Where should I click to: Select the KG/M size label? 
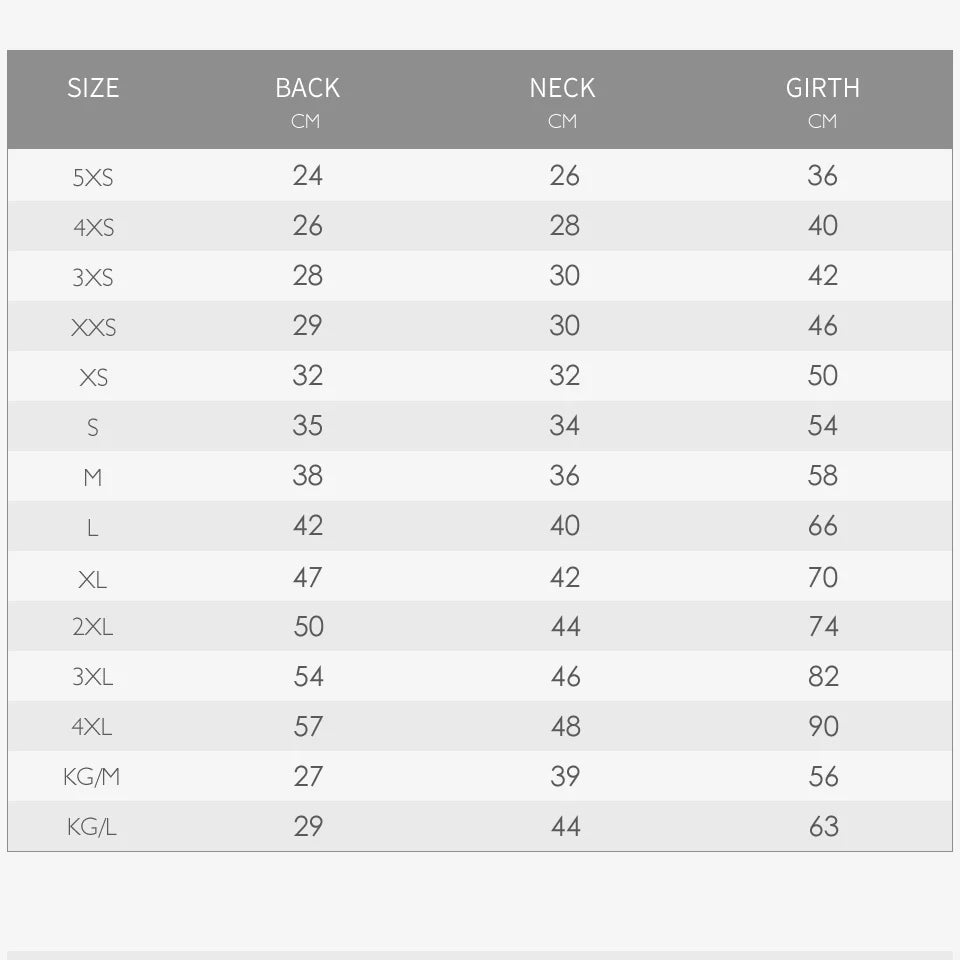[92, 778]
